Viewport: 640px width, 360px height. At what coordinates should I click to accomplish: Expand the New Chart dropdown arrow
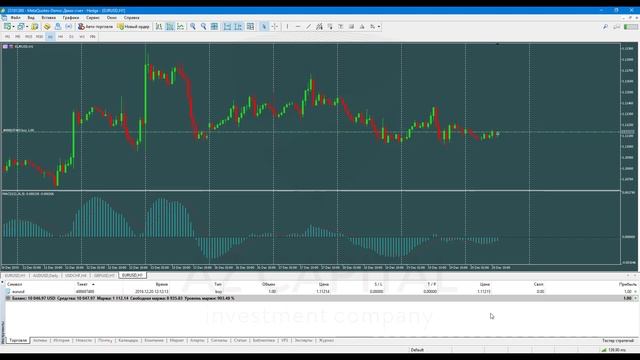point(13,27)
